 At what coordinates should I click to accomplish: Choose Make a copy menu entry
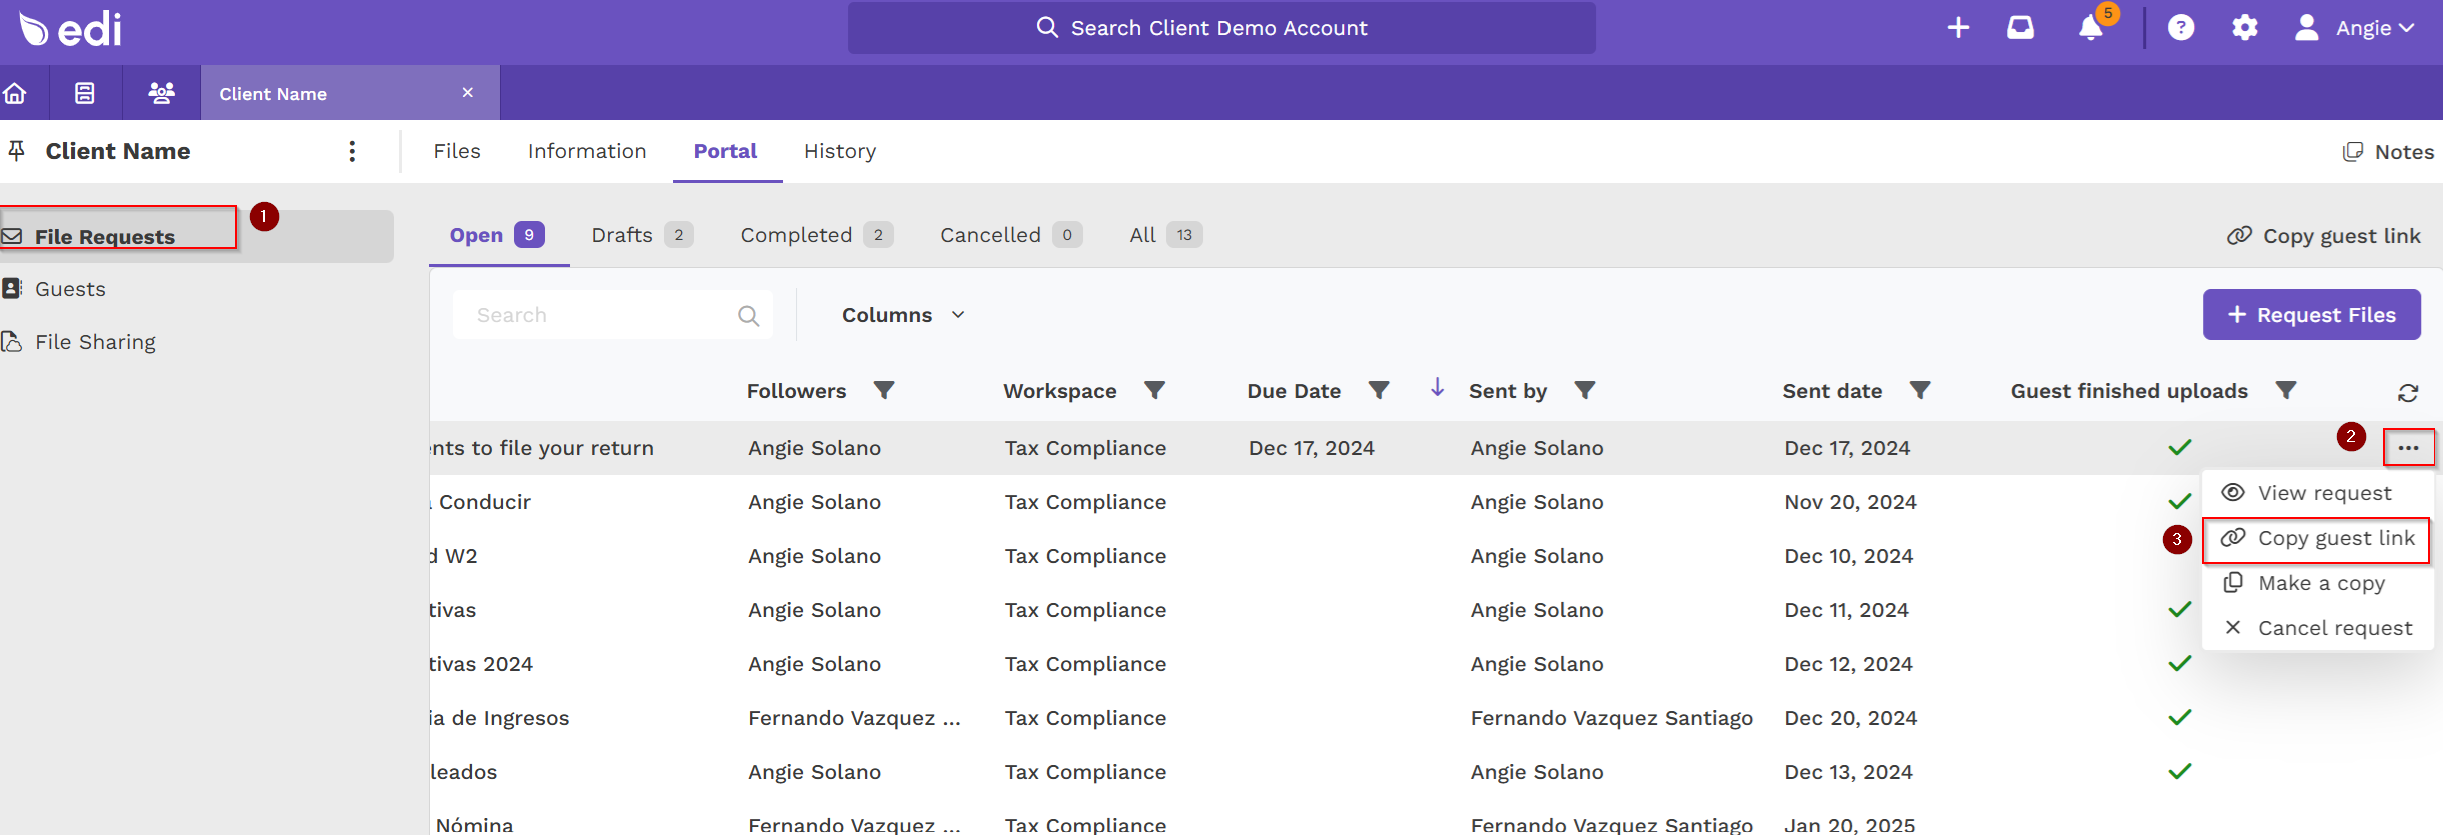[x=2317, y=583]
